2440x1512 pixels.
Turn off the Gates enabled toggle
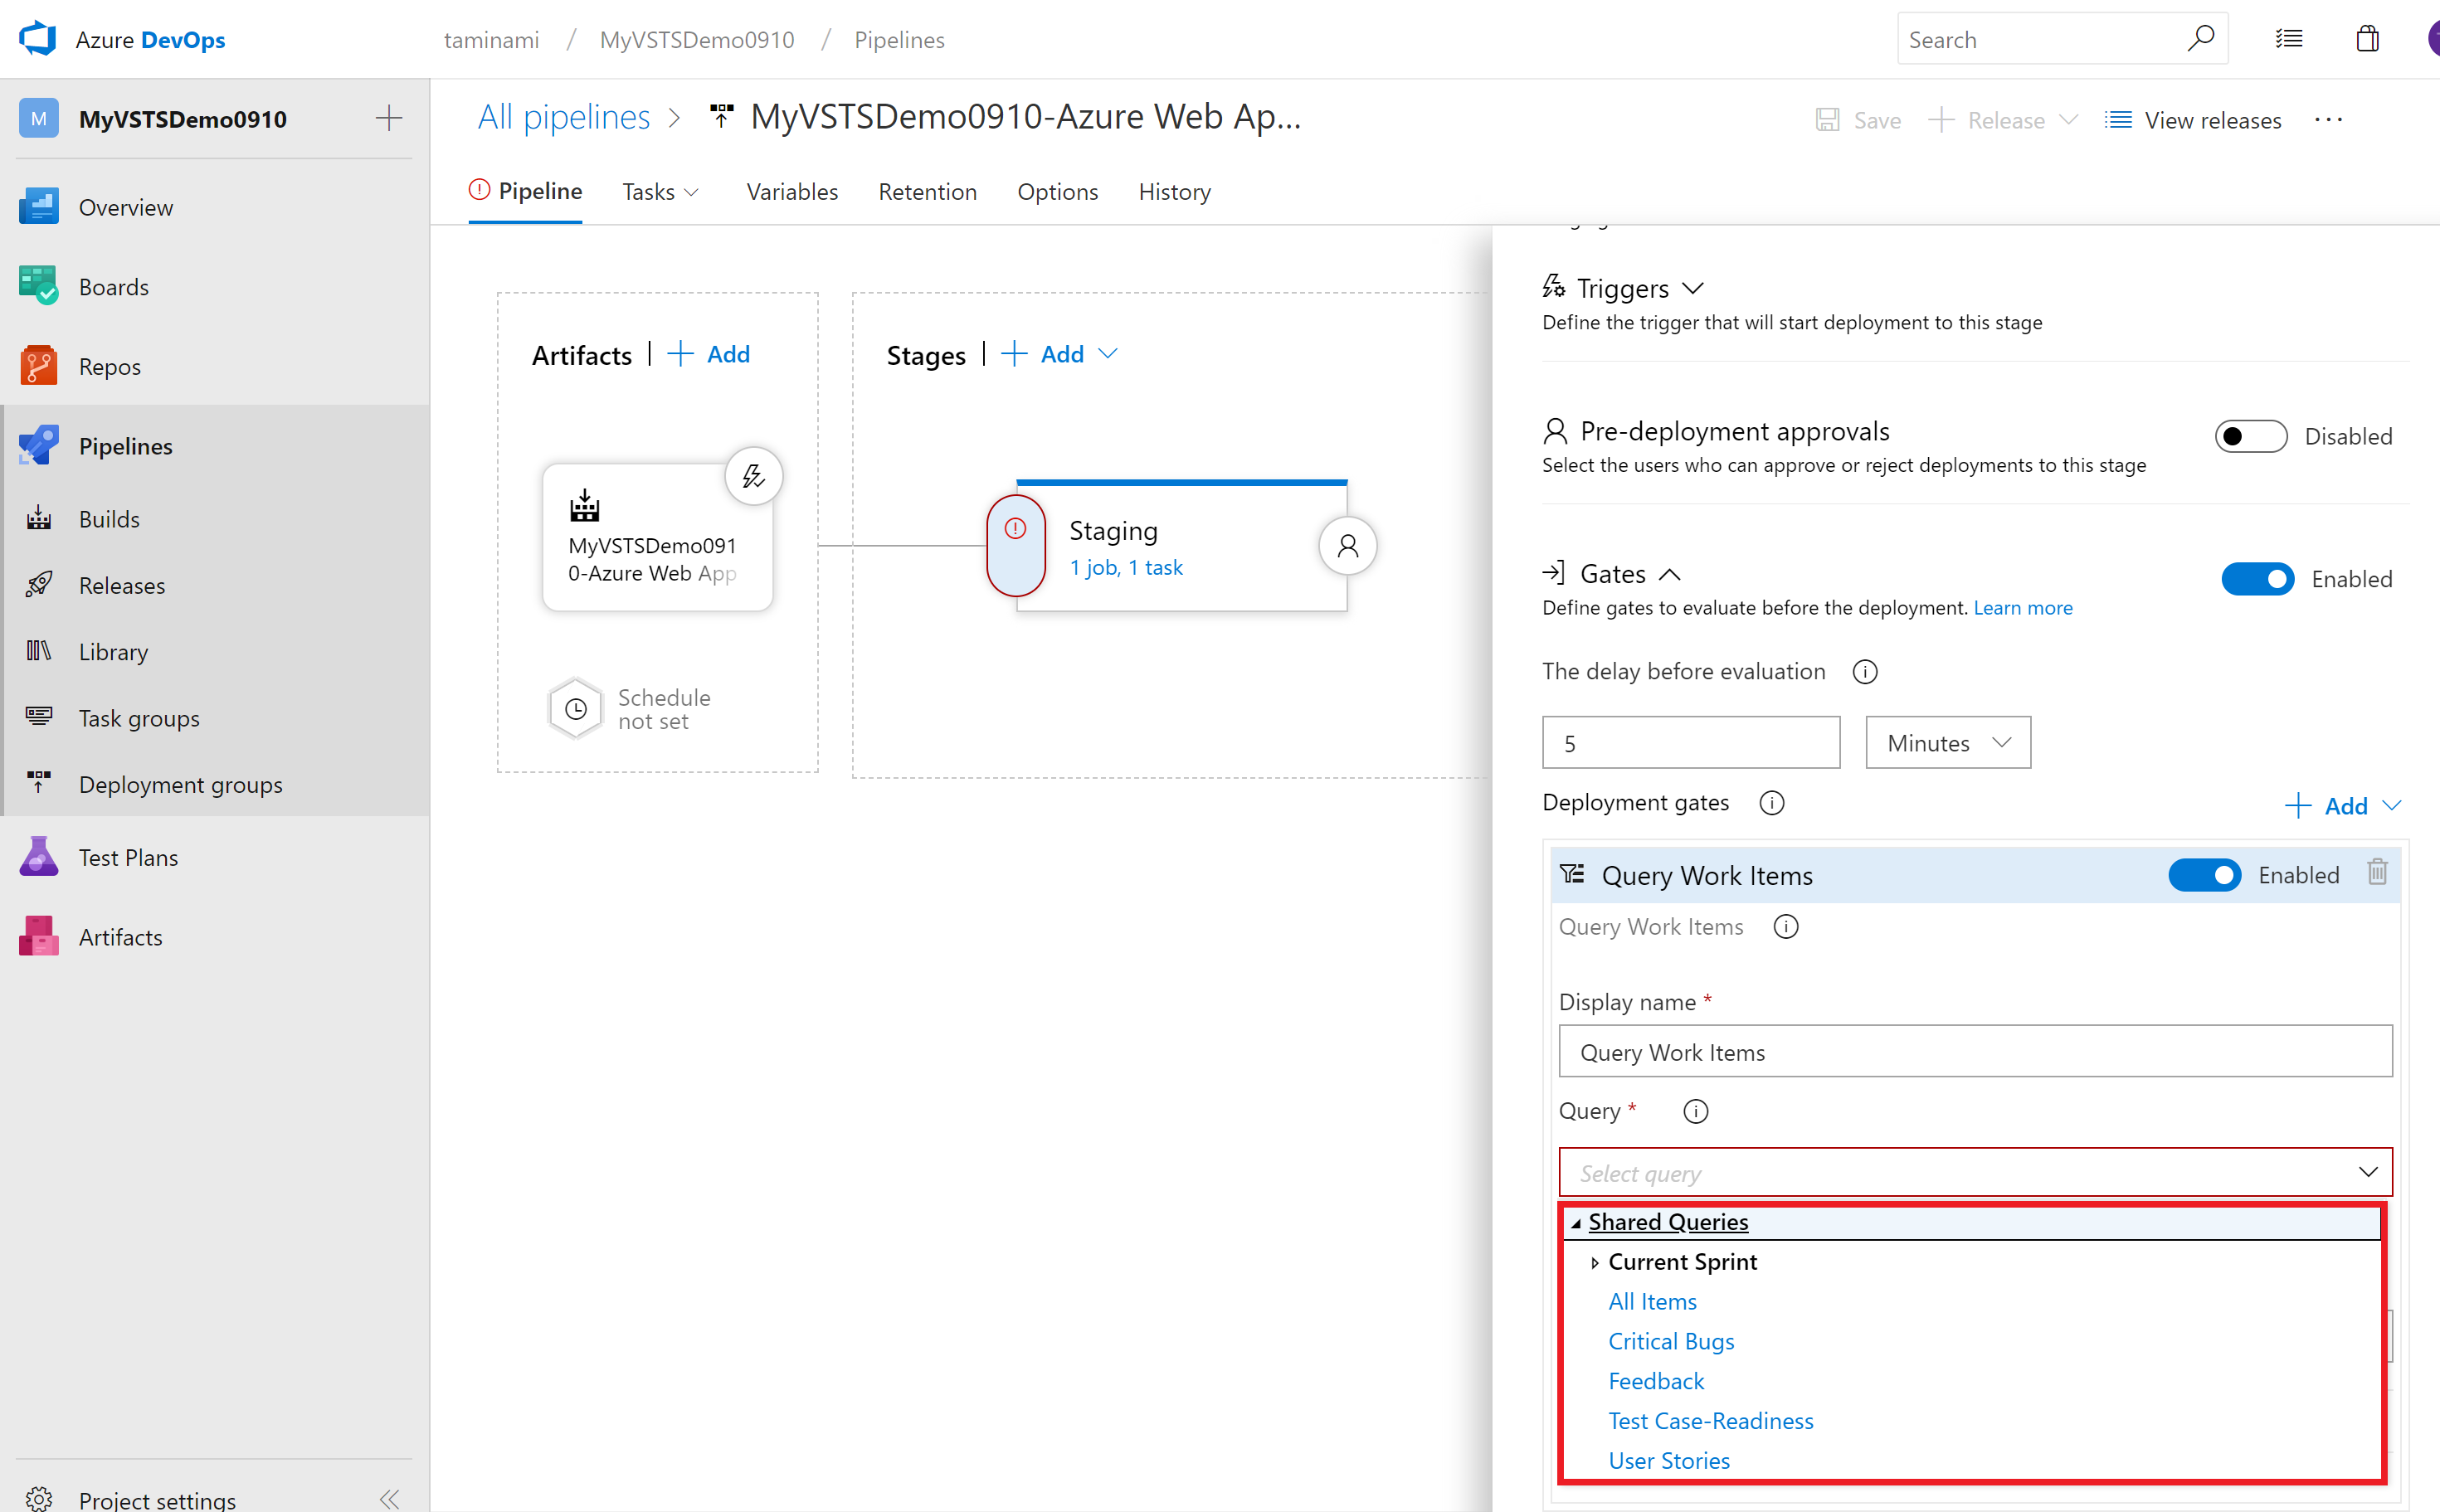(2257, 579)
